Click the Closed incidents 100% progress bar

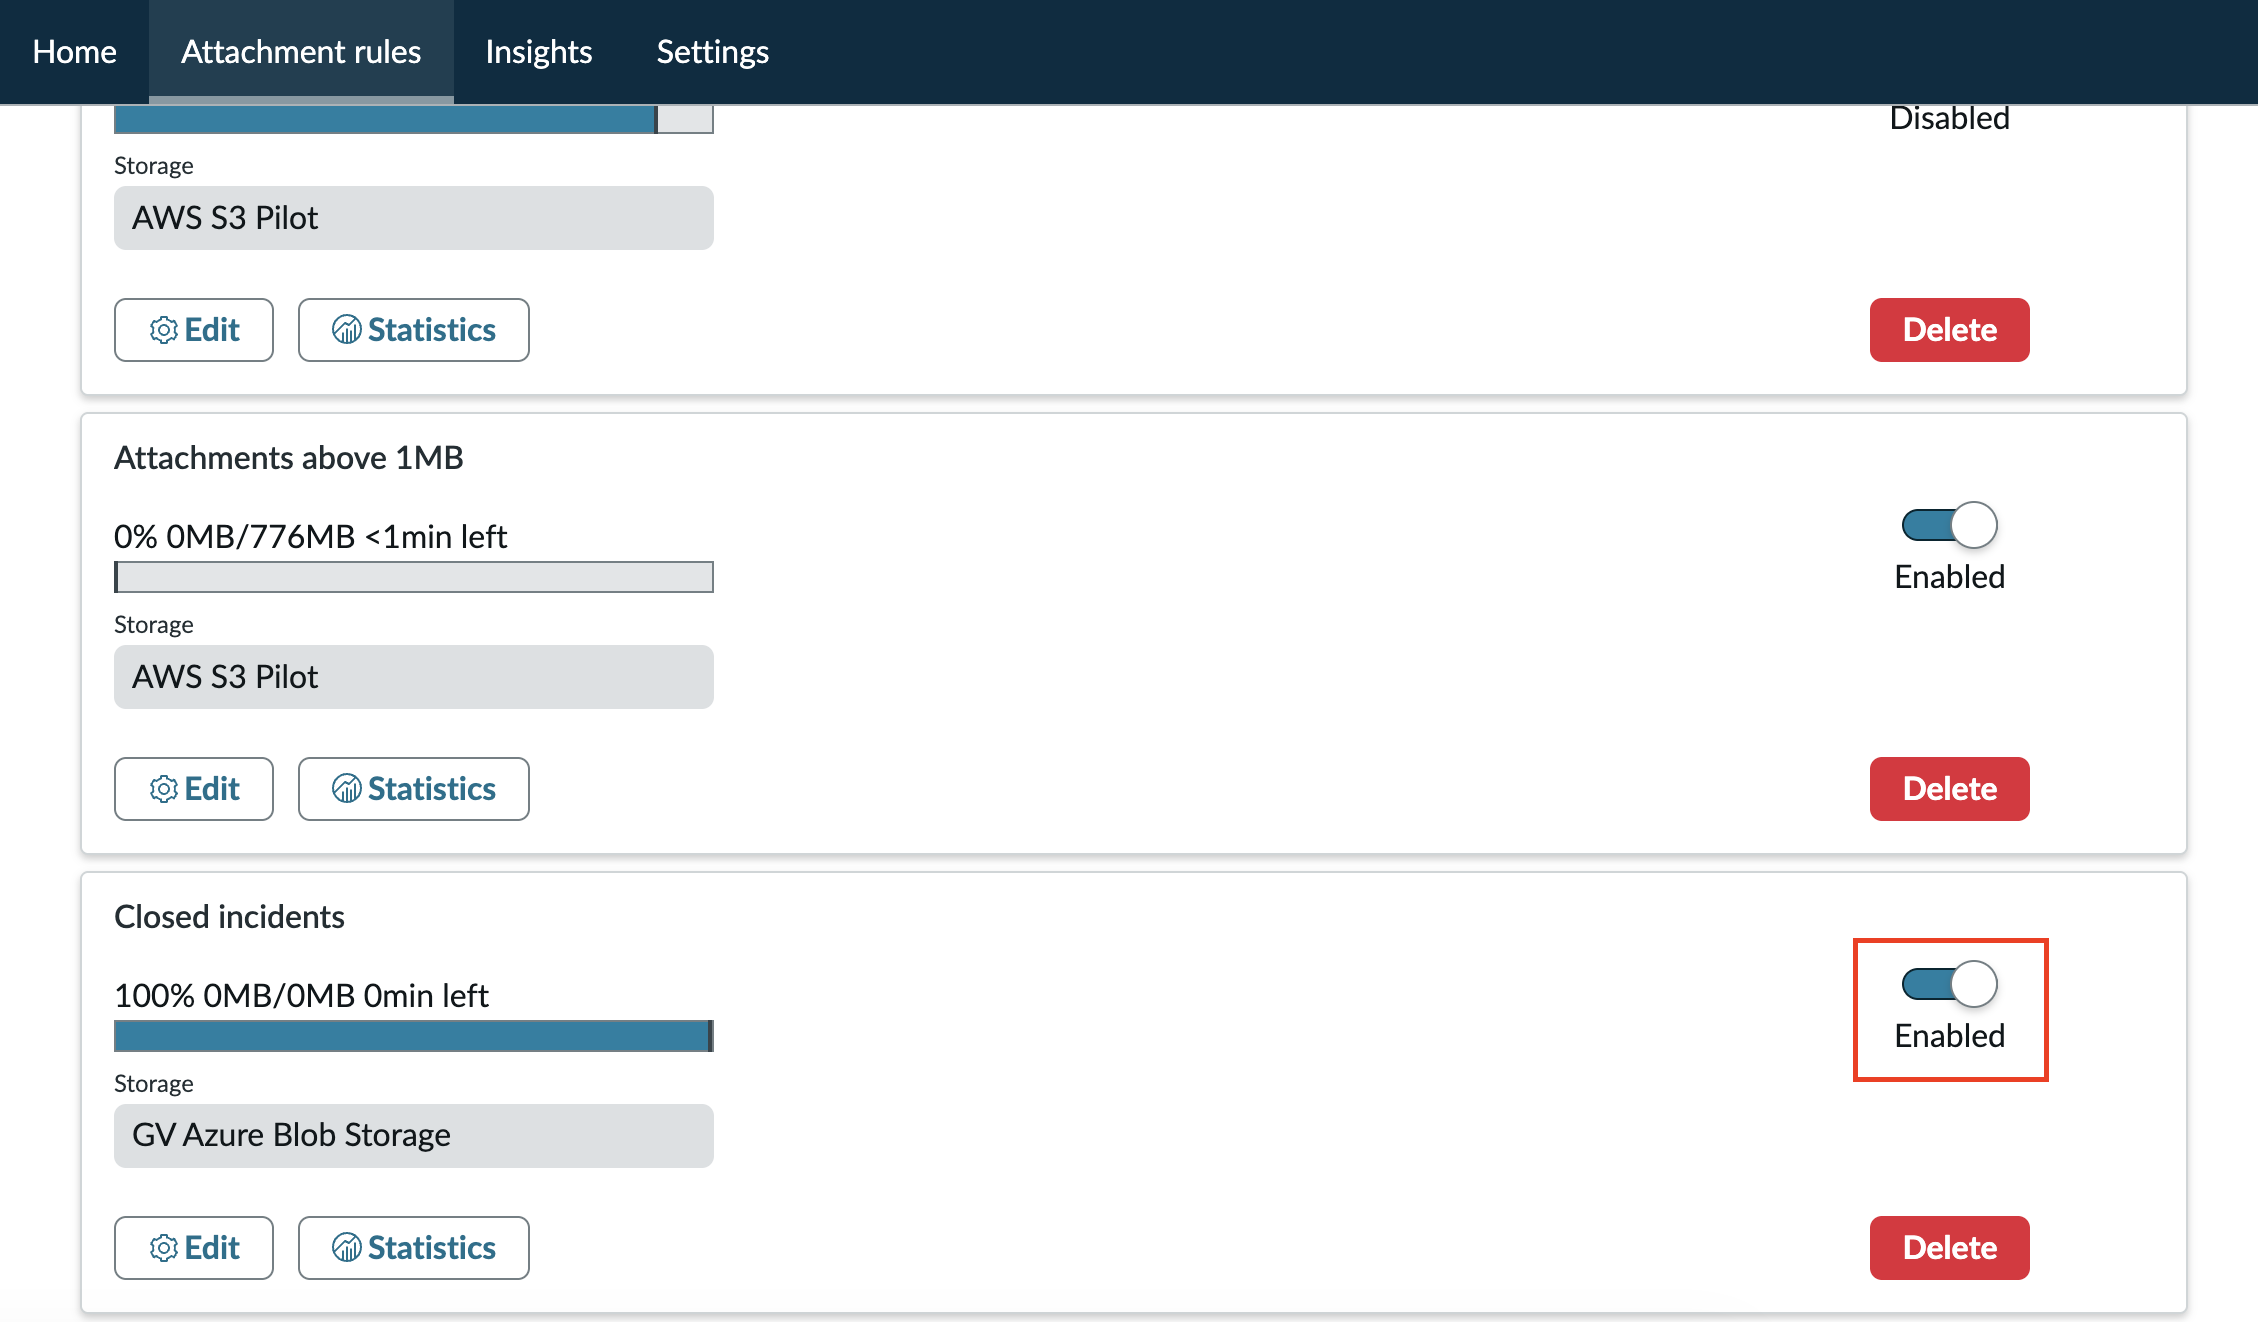pos(414,1036)
